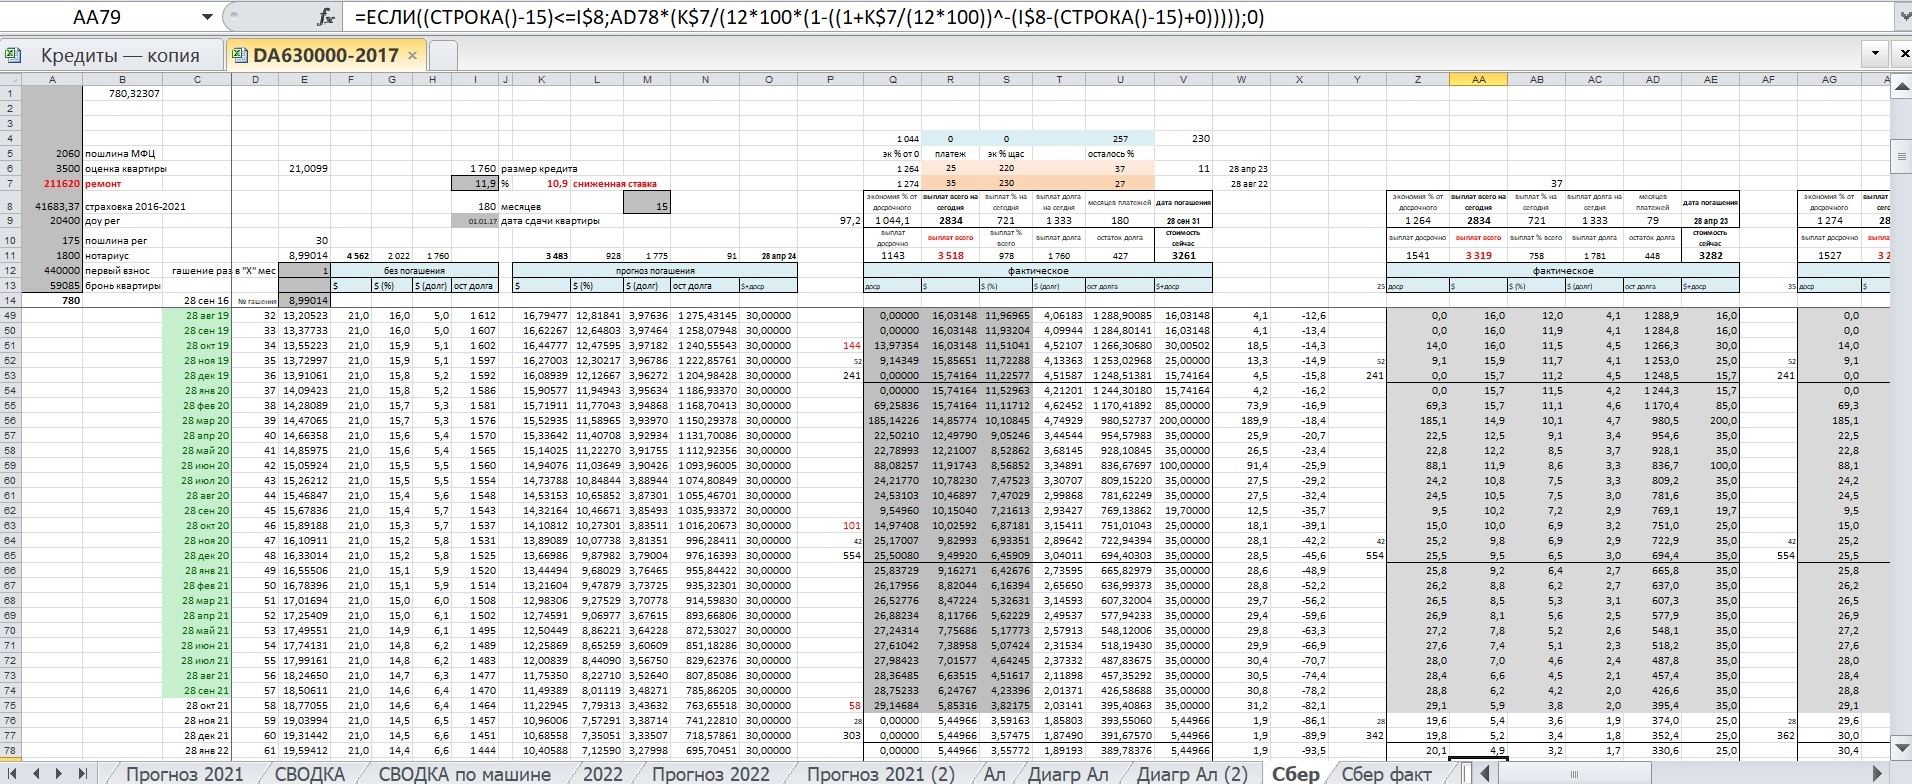
Task: Click first 'фактическое' header in column S
Action: point(1038,270)
